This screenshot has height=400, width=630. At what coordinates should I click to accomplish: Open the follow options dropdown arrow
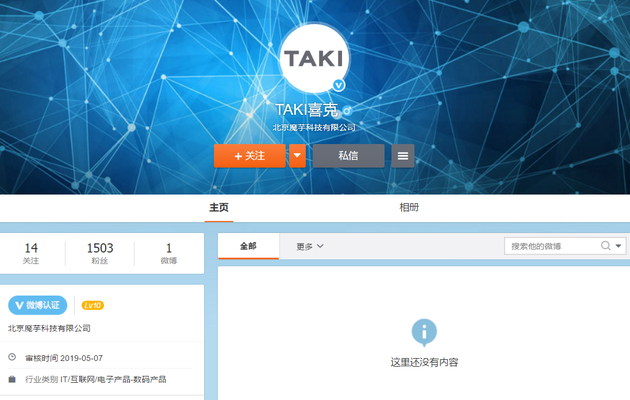click(x=297, y=155)
